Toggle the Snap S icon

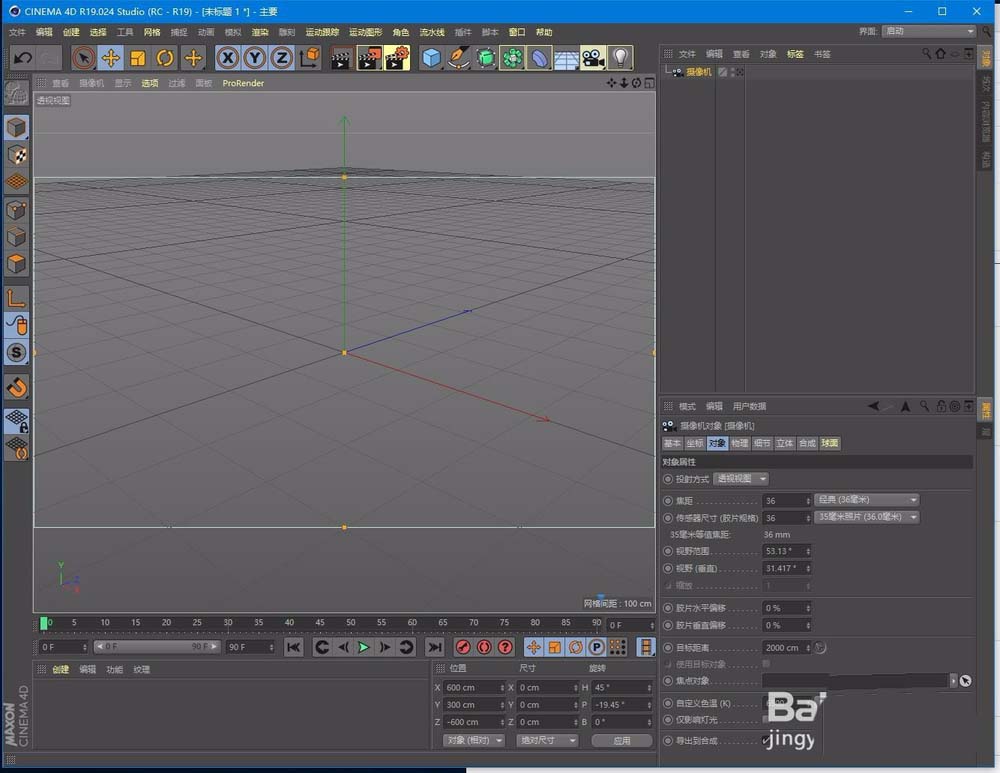pos(17,352)
